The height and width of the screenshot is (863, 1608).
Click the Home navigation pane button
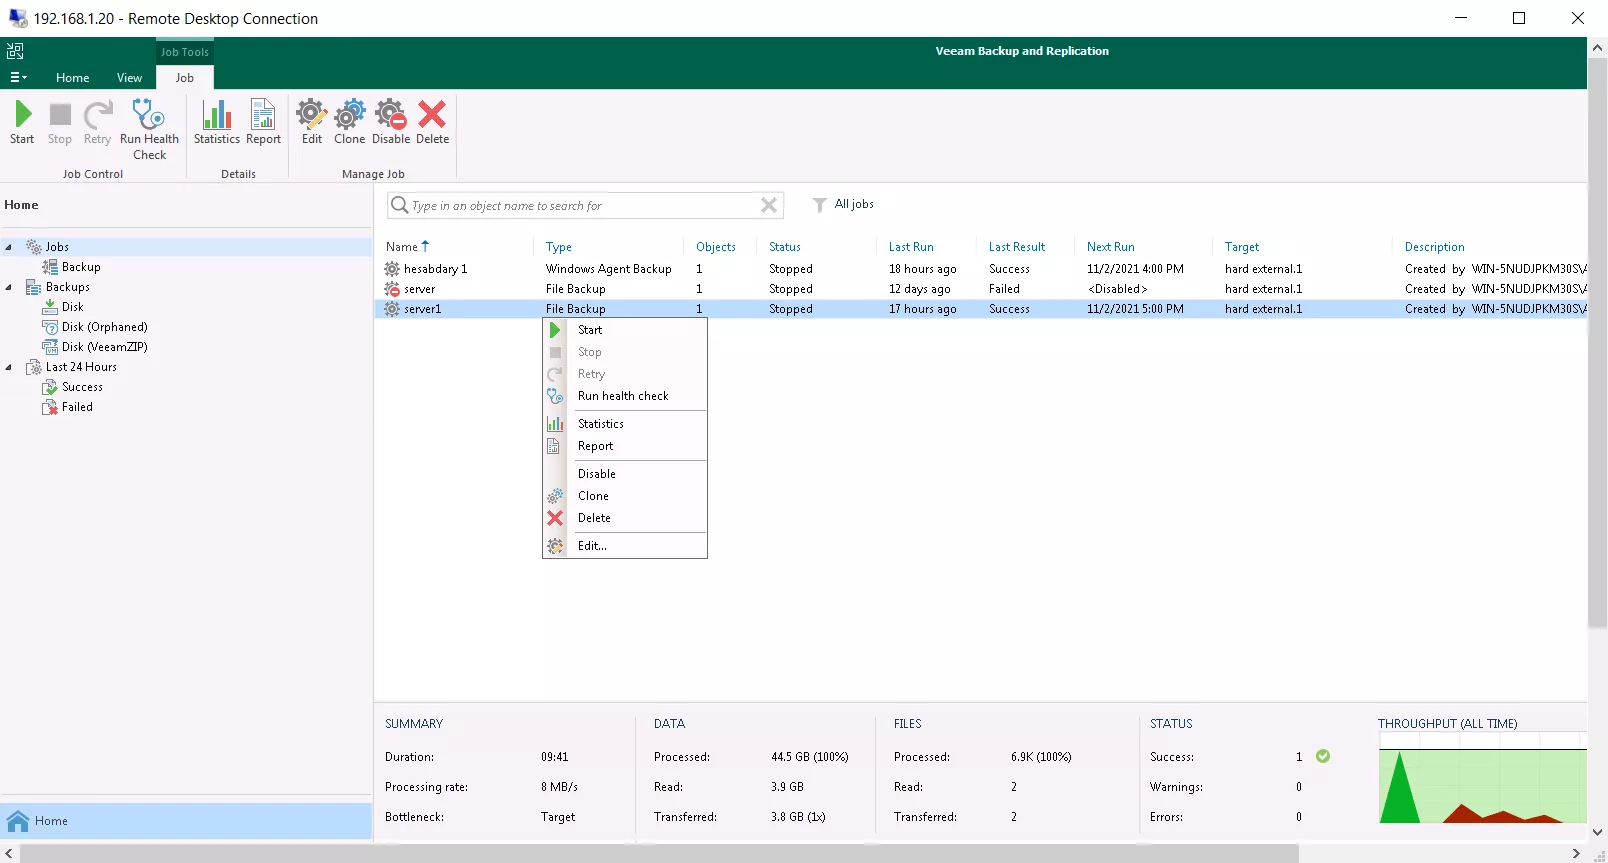tap(186, 821)
